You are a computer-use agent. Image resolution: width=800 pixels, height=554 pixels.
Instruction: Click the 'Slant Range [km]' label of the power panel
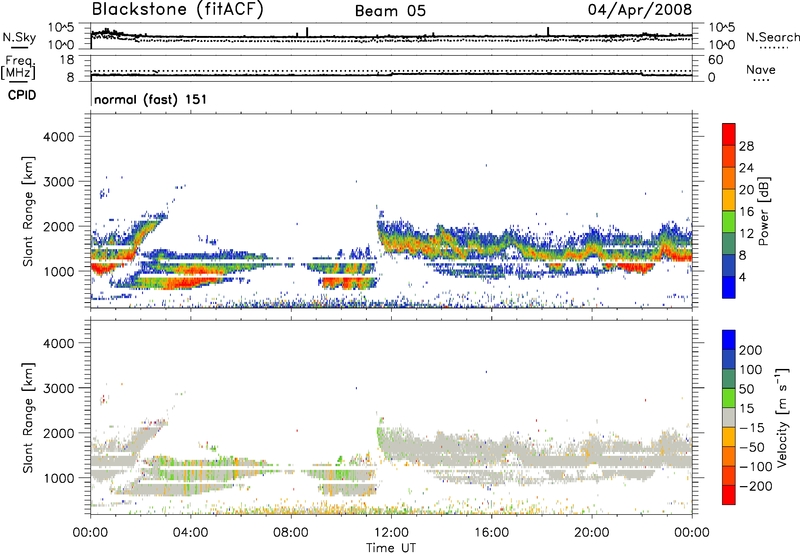click(28, 211)
